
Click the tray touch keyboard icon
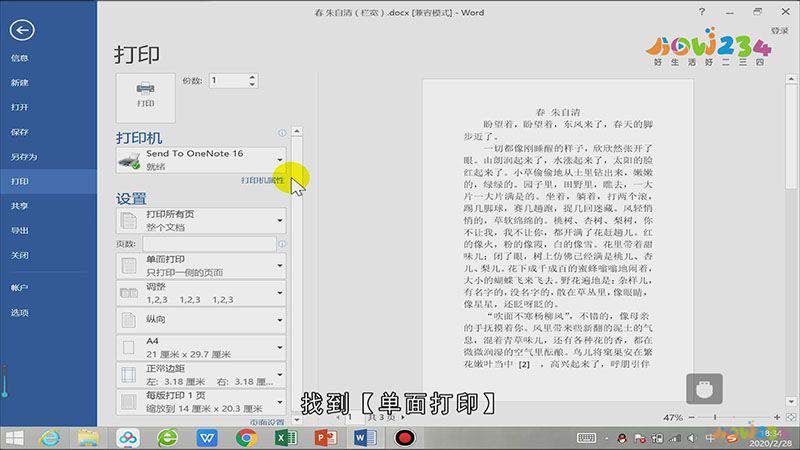586,438
